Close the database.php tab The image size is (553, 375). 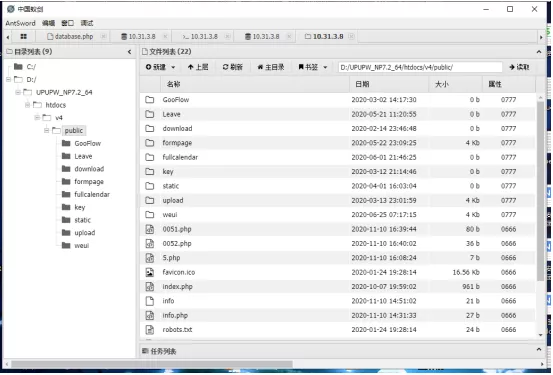click(103, 36)
